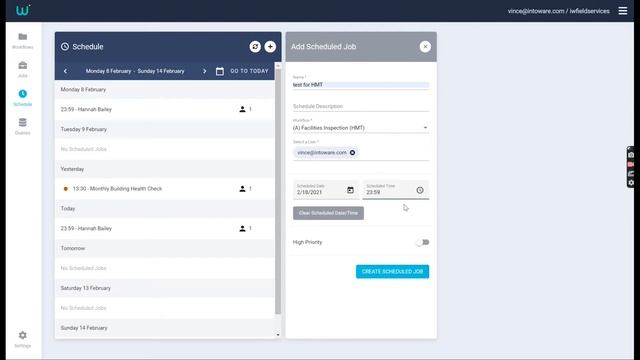The height and width of the screenshot is (360, 640).
Task: Remove vince@intoware.com user chip
Action: click(352, 153)
